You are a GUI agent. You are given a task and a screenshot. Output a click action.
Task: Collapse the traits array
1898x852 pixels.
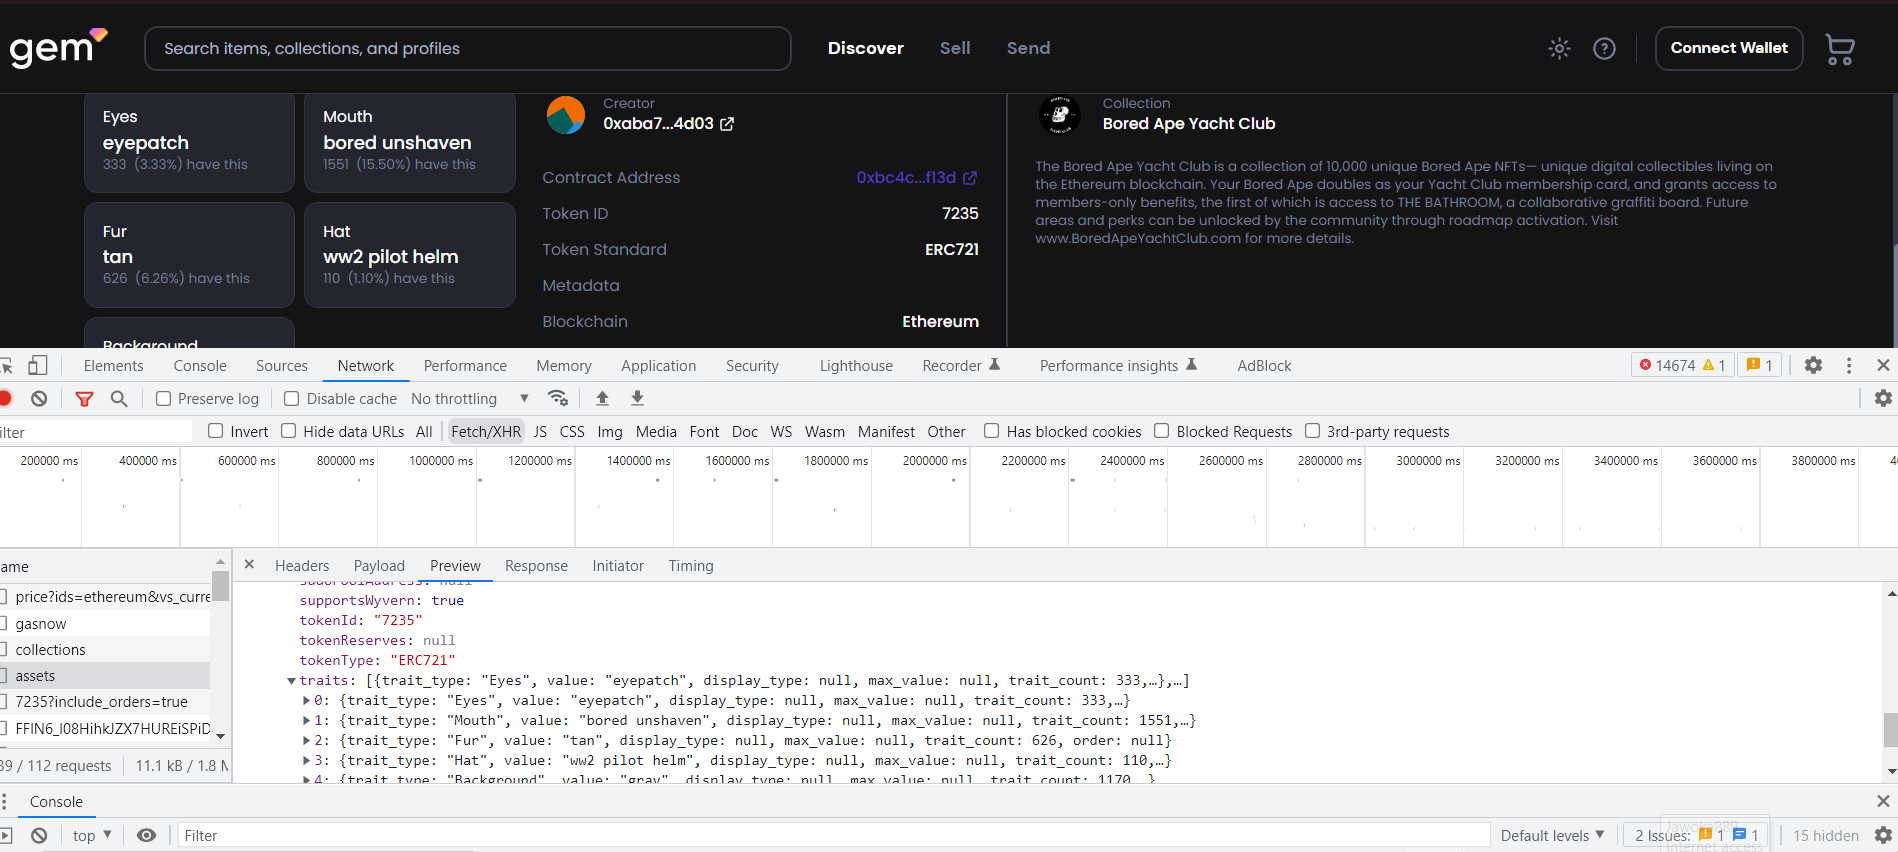coord(291,681)
